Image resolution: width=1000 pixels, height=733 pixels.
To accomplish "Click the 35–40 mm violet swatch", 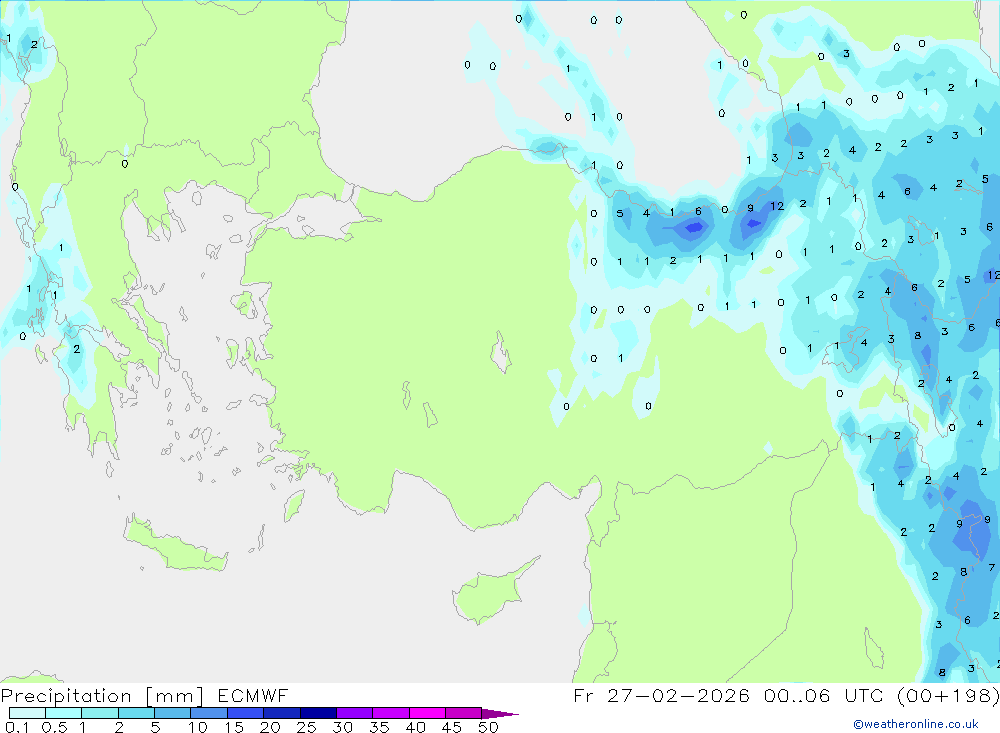I will [390, 713].
